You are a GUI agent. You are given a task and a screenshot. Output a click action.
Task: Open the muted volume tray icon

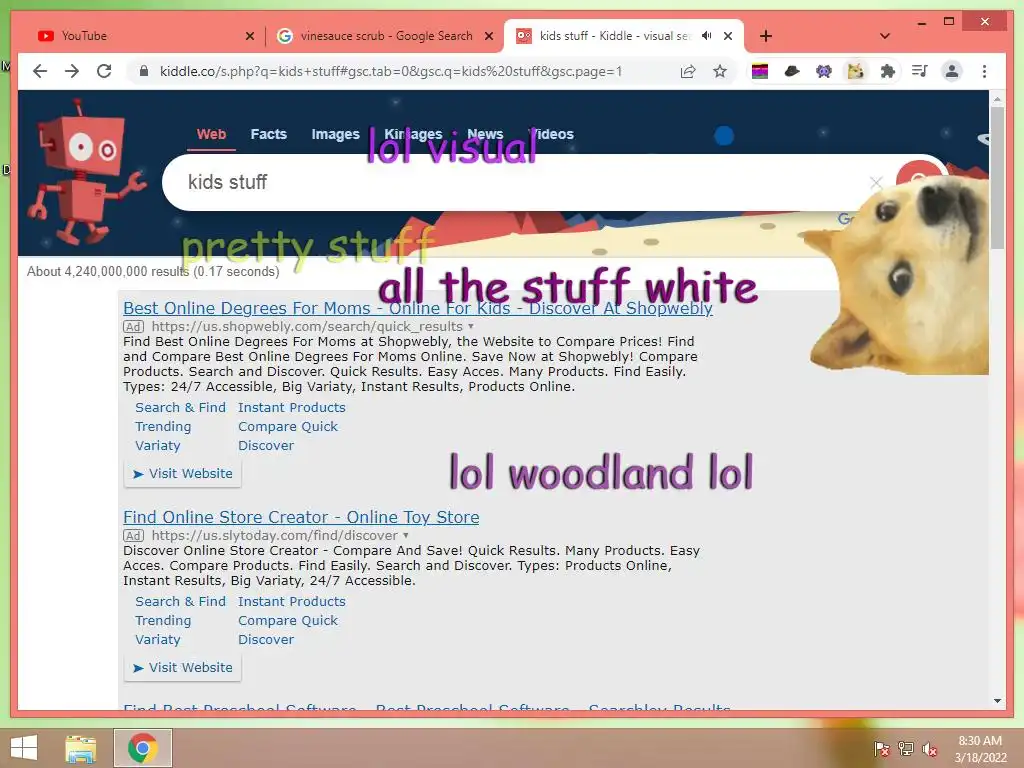tap(929, 749)
